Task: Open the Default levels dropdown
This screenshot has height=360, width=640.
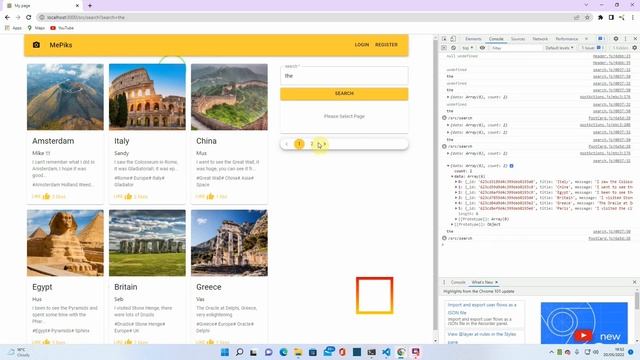Action: [x=559, y=48]
